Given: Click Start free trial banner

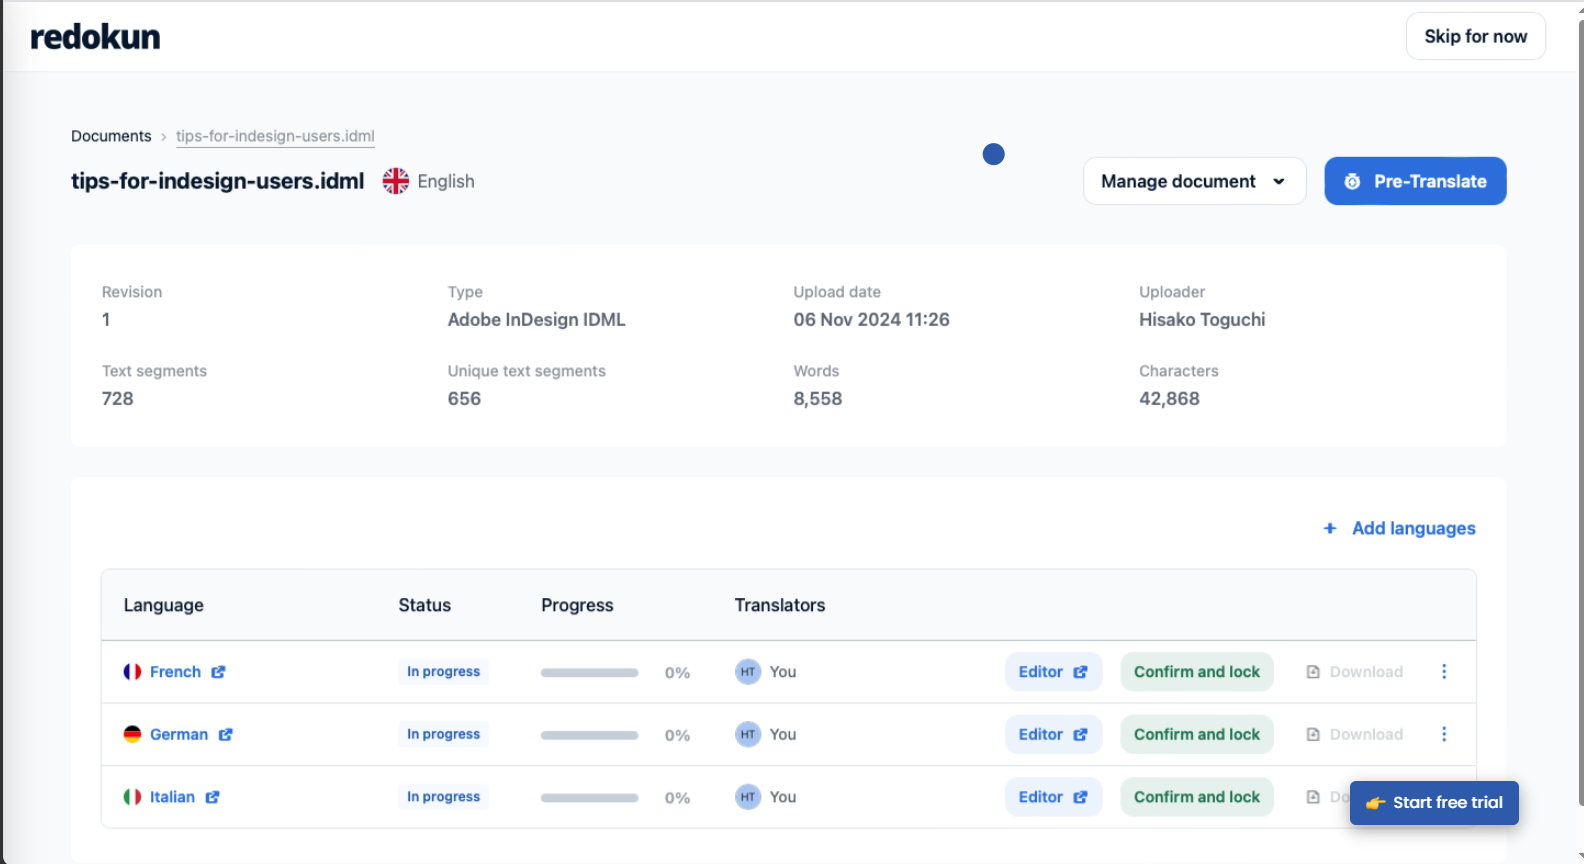Looking at the screenshot, I should (x=1434, y=803).
